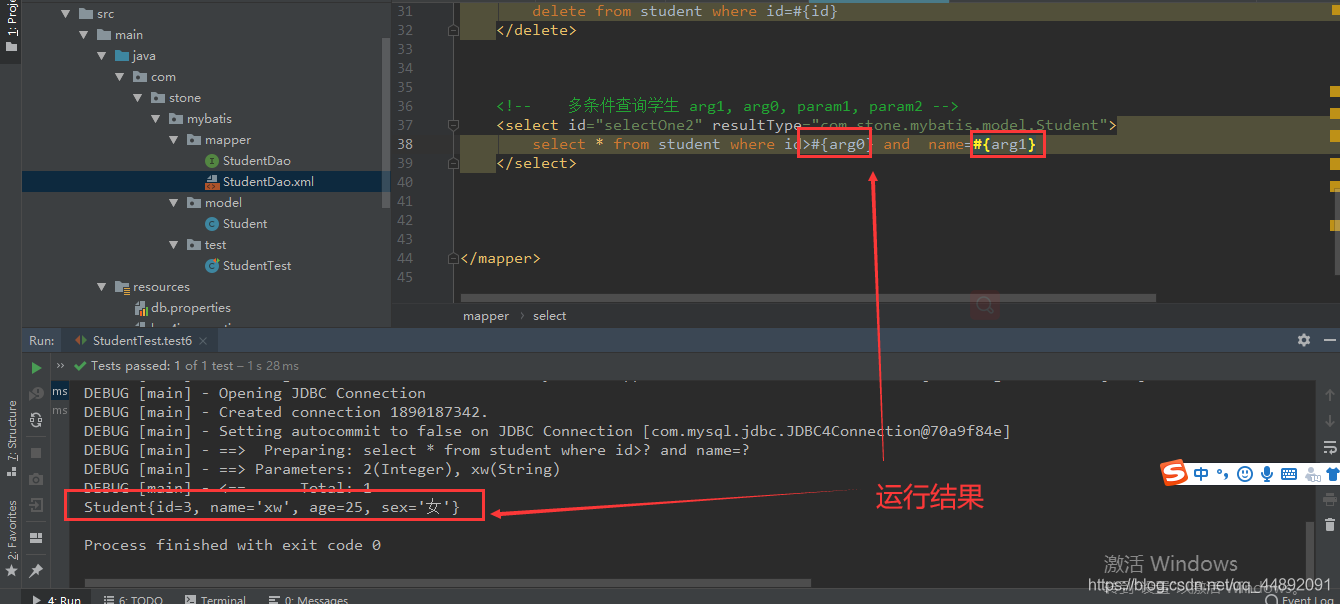Viewport: 1340px width, 604px height.
Task: Rerun the StudentTest.test6 test
Action: point(37,367)
